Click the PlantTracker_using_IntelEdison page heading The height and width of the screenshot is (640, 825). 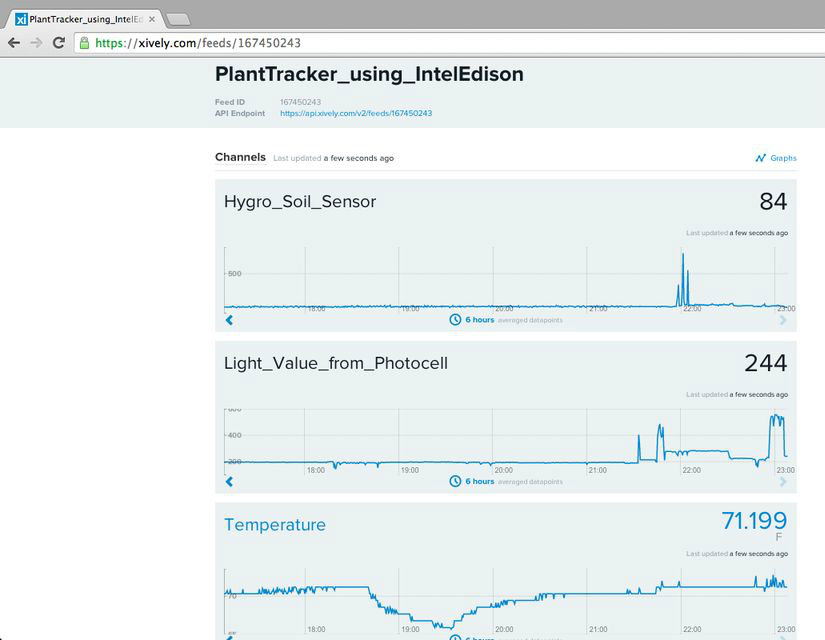pos(369,74)
